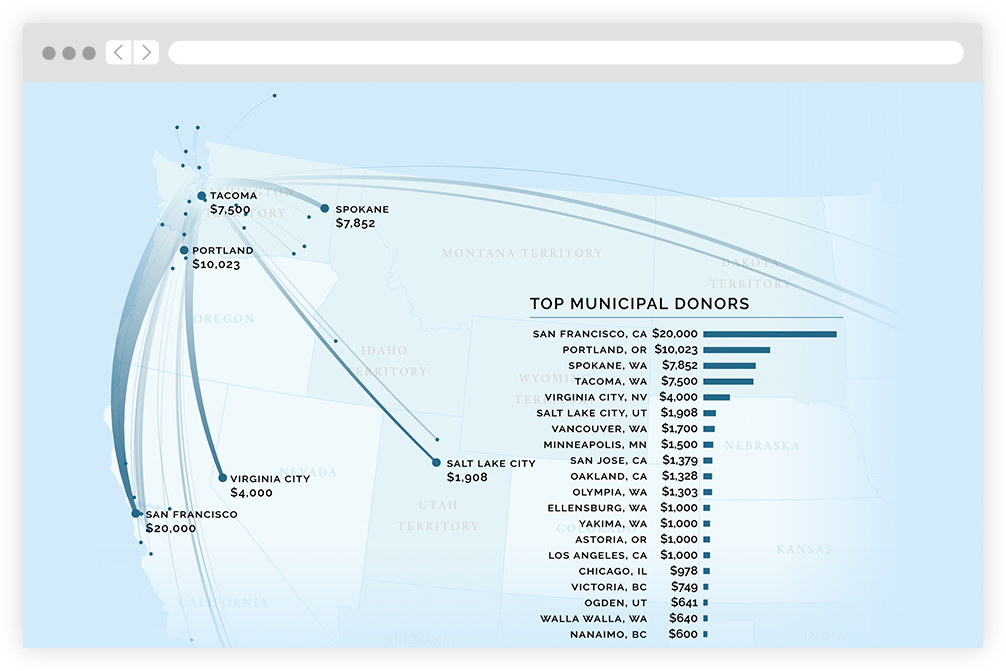Click the San Francisco, CA donor bar
This screenshot has height=671, width=1006.
point(770,334)
